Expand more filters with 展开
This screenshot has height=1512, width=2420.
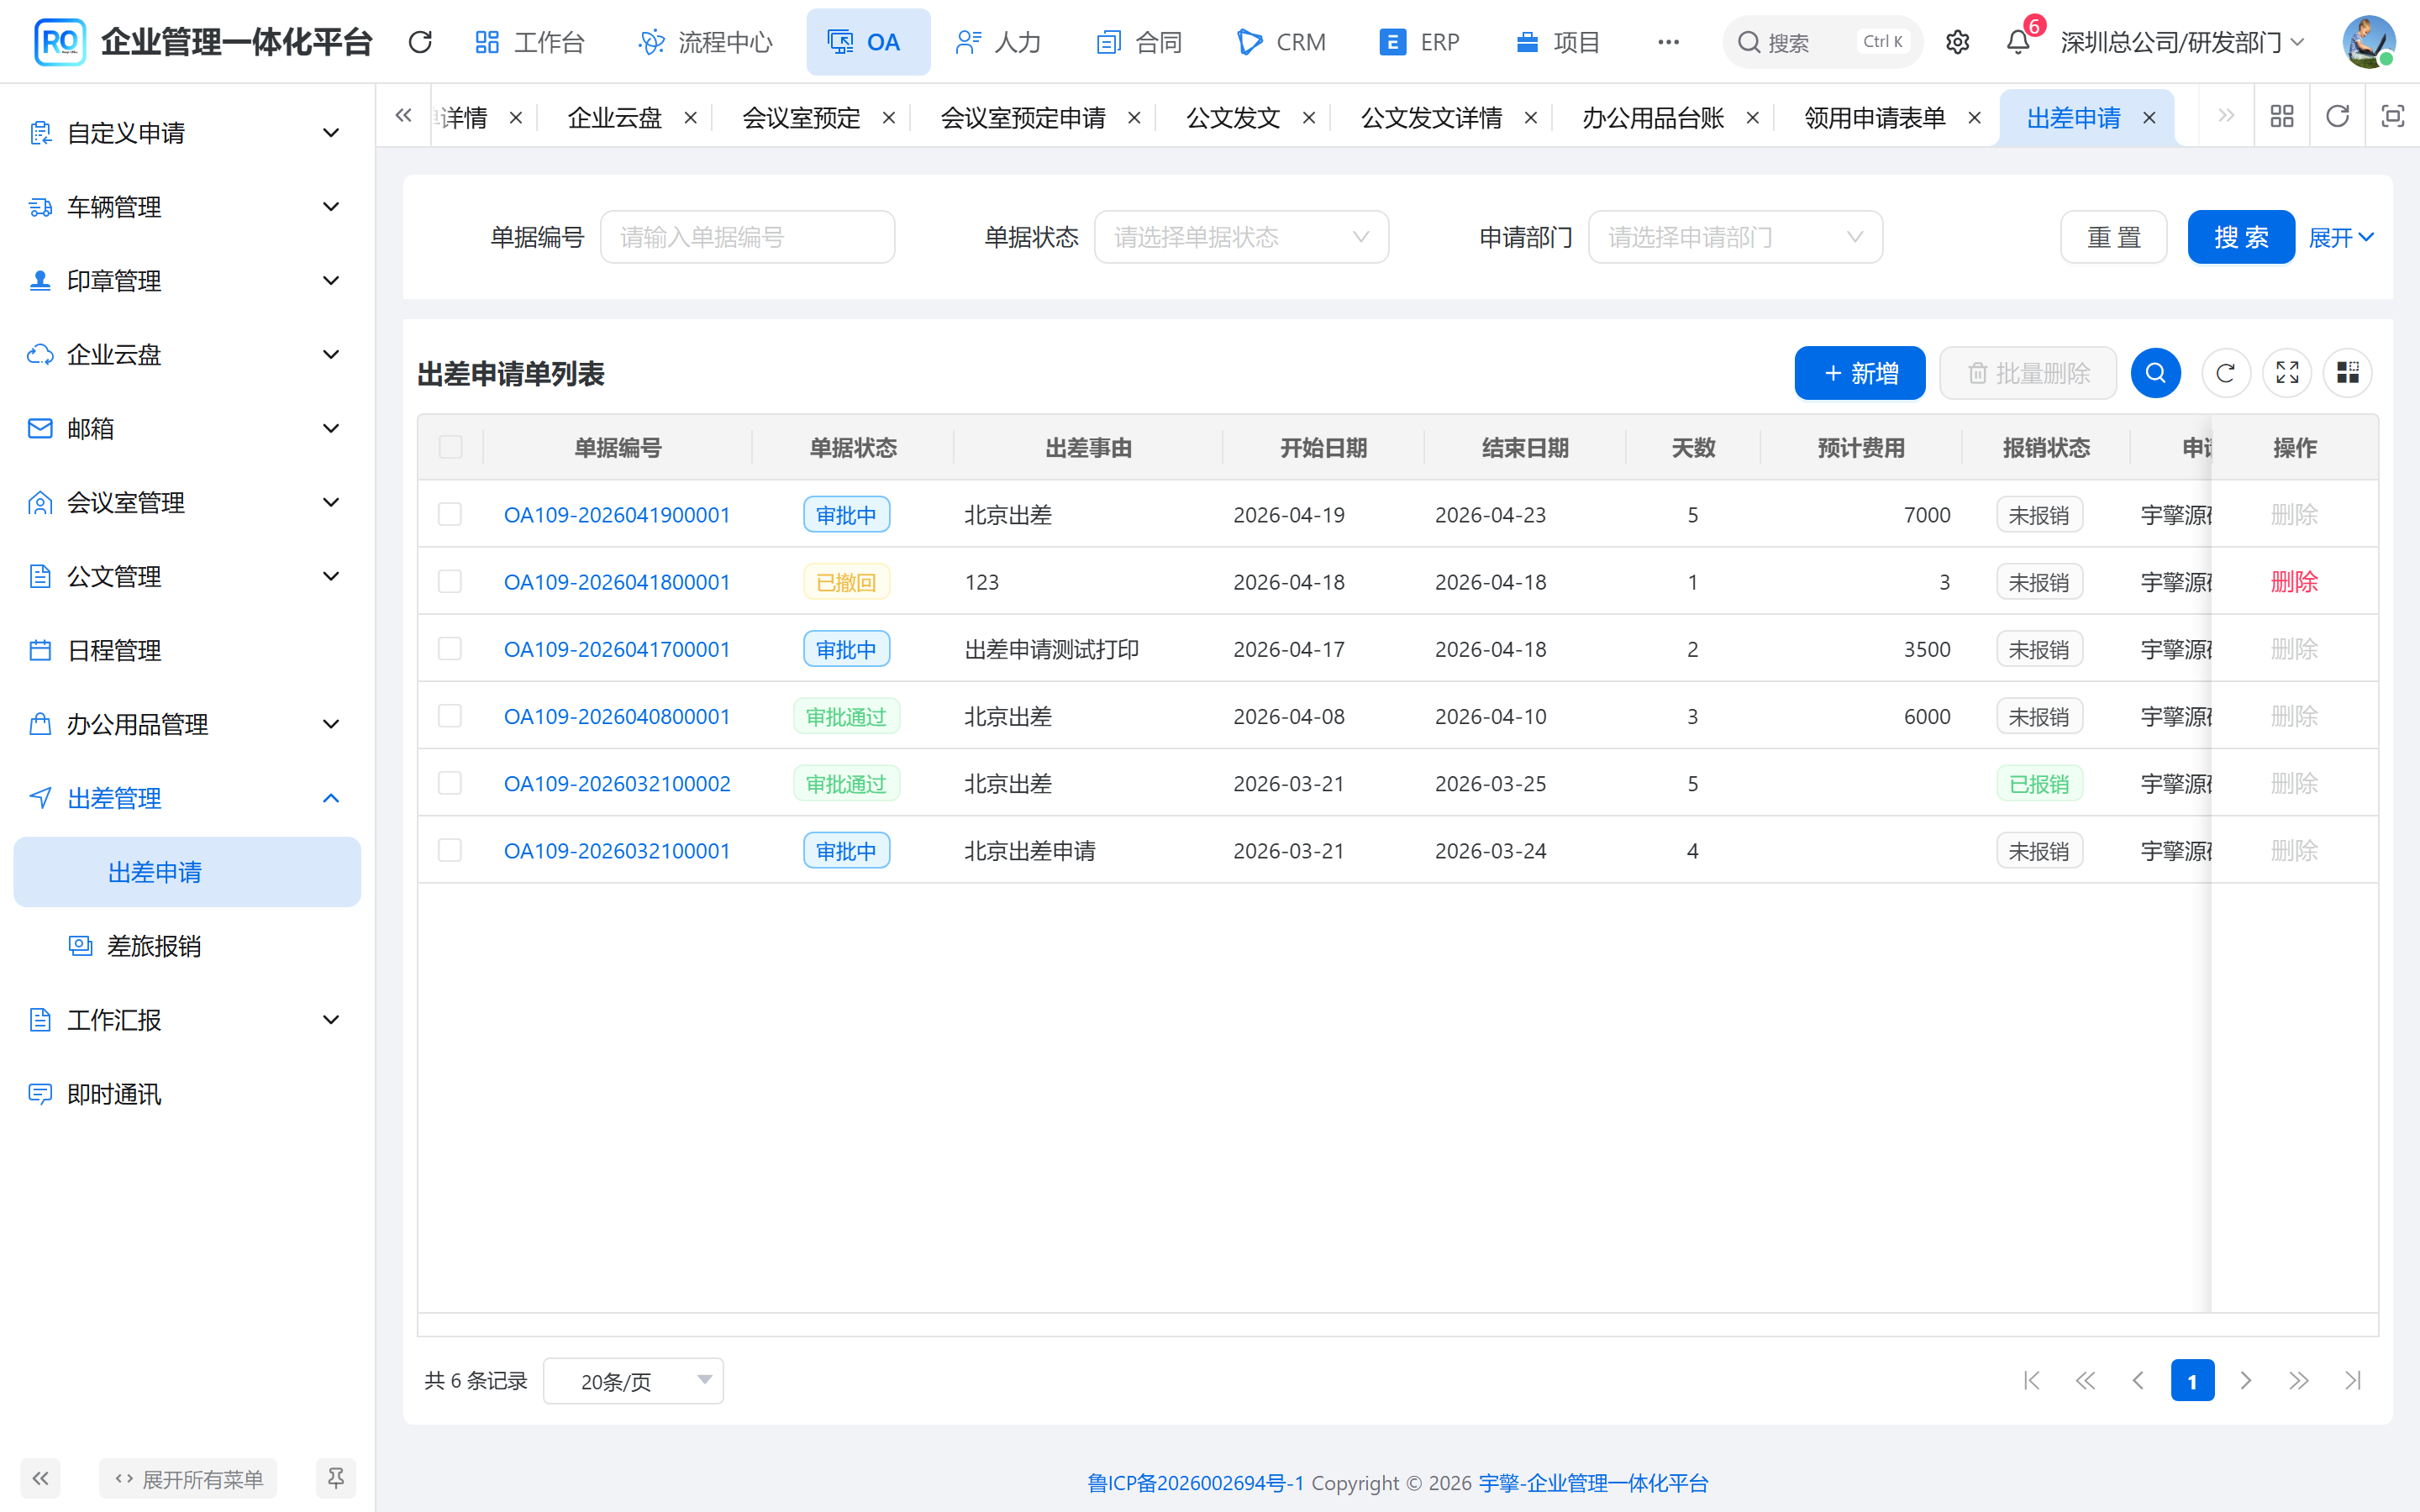[2340, 237]
